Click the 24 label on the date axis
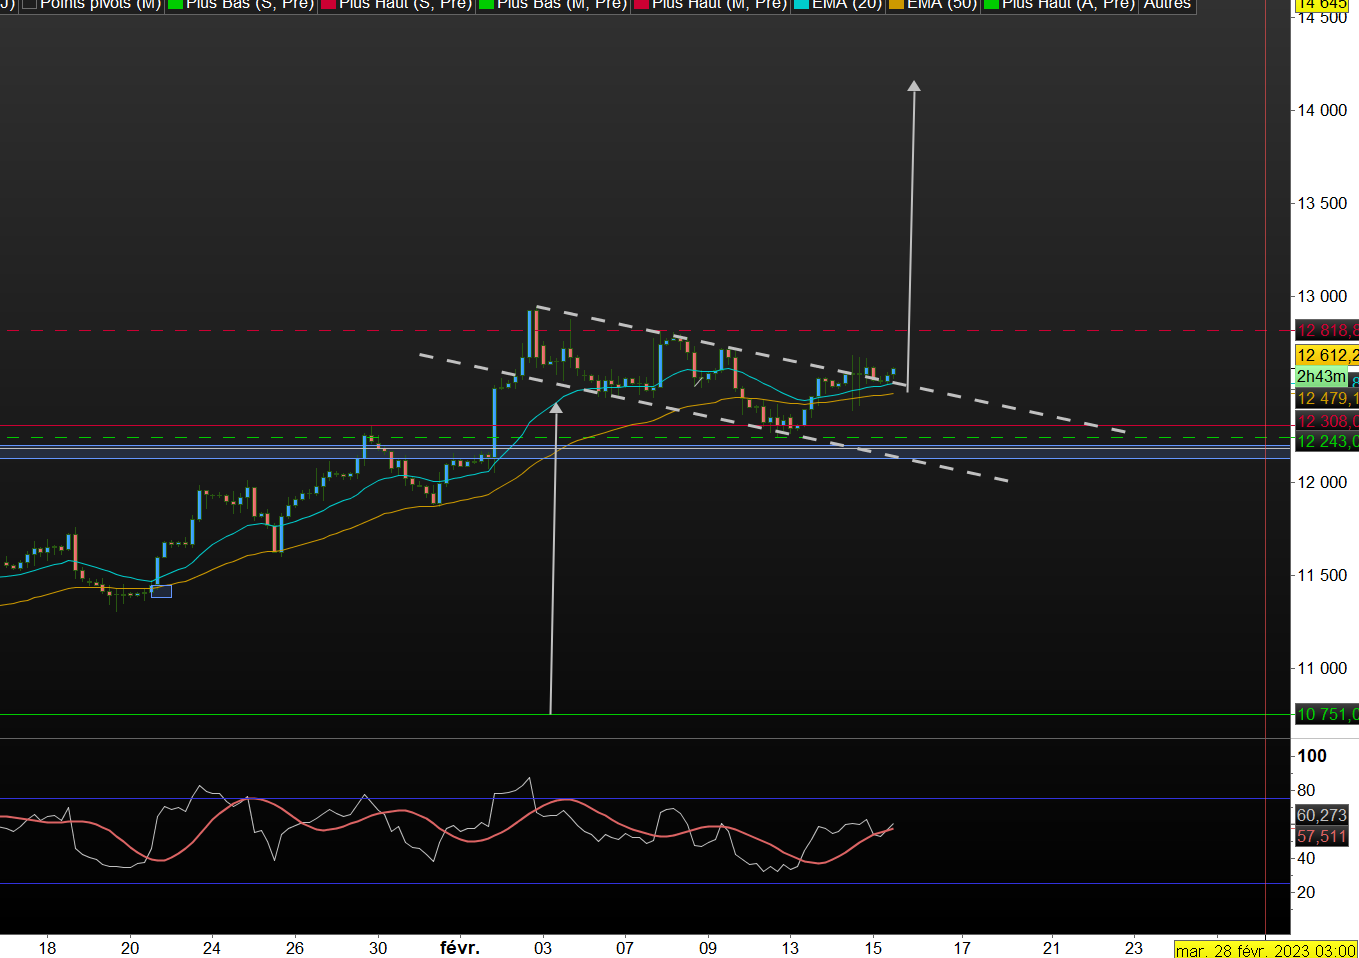Image resolution: width=1359 pixels, height=958 pixels. coord(211,948)
